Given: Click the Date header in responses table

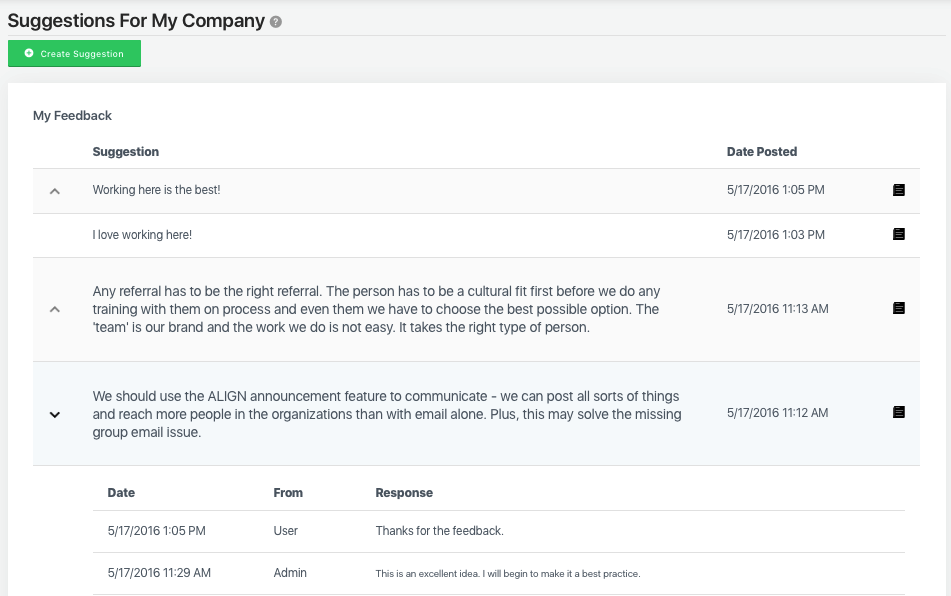Looking at the screenshot, I should 121,493.
